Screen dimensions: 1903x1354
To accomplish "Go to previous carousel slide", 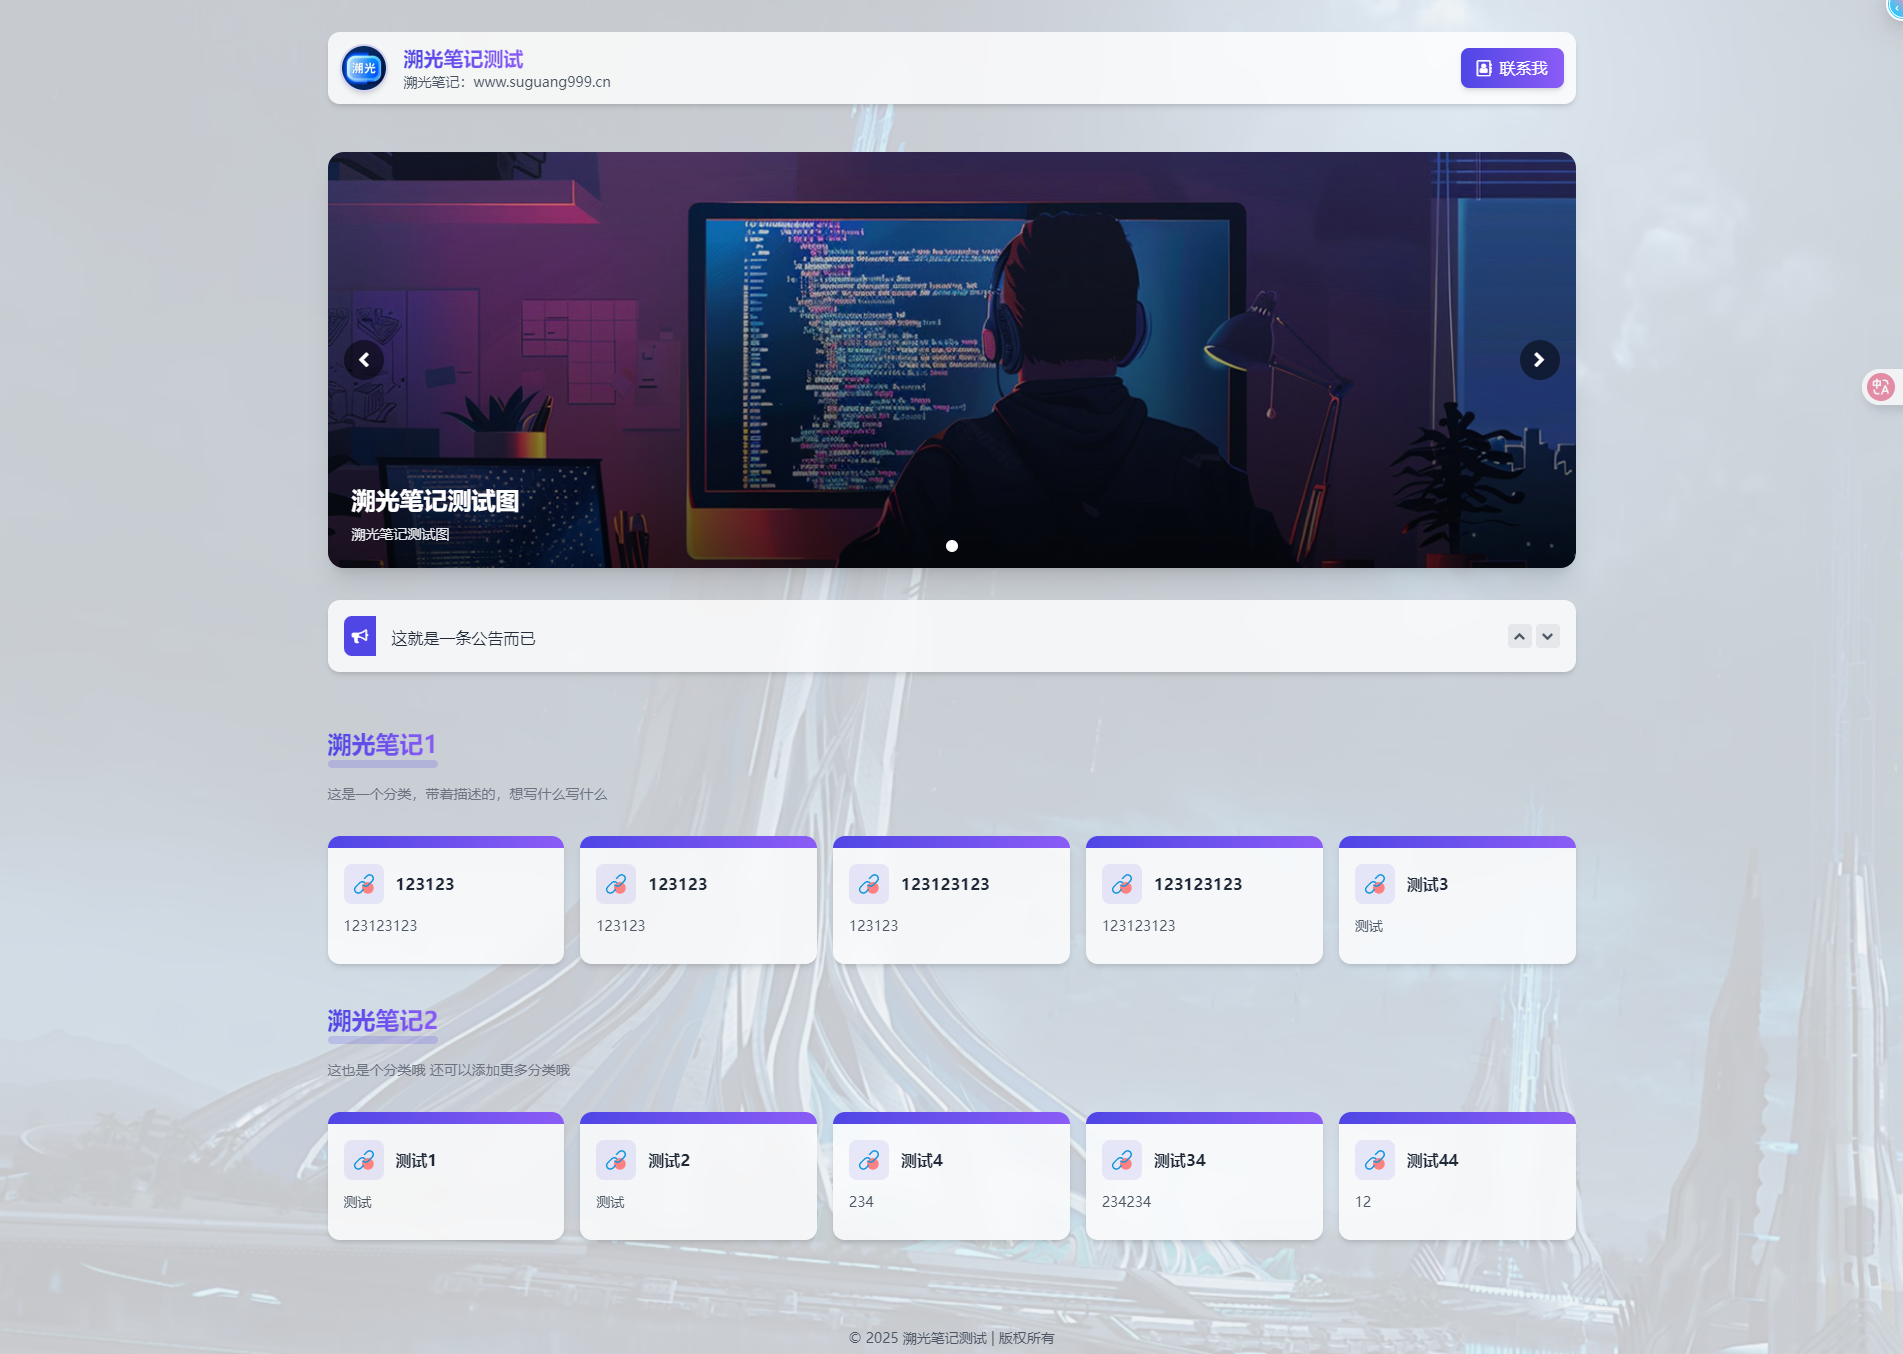I will click(x=364, y=360).
